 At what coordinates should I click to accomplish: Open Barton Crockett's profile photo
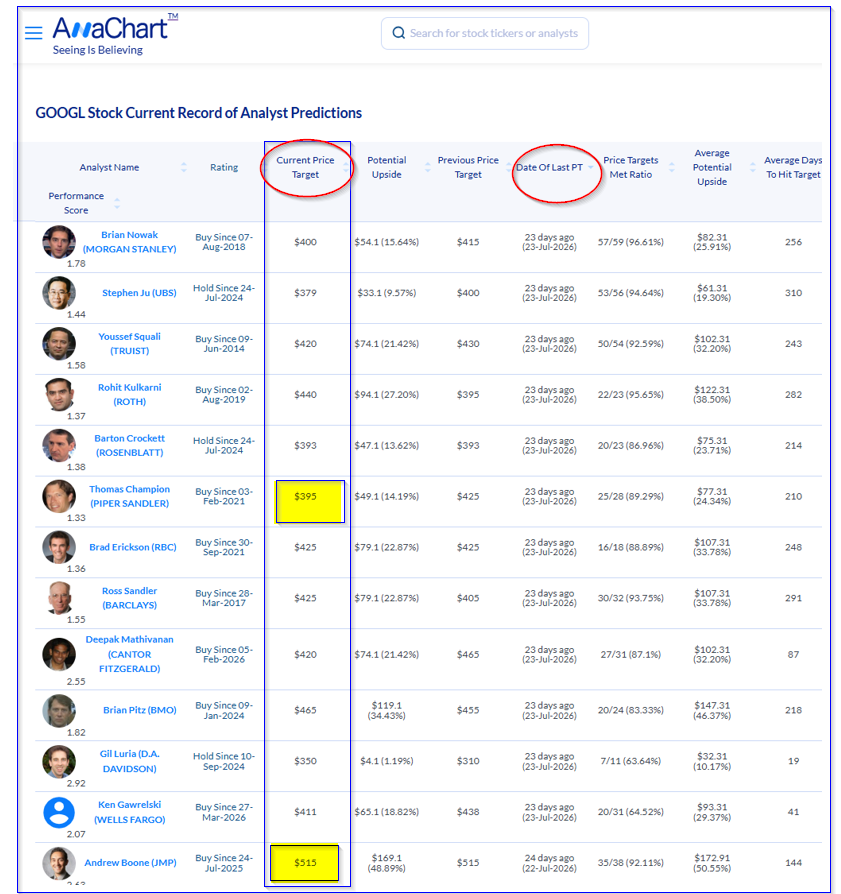point(59,445)
